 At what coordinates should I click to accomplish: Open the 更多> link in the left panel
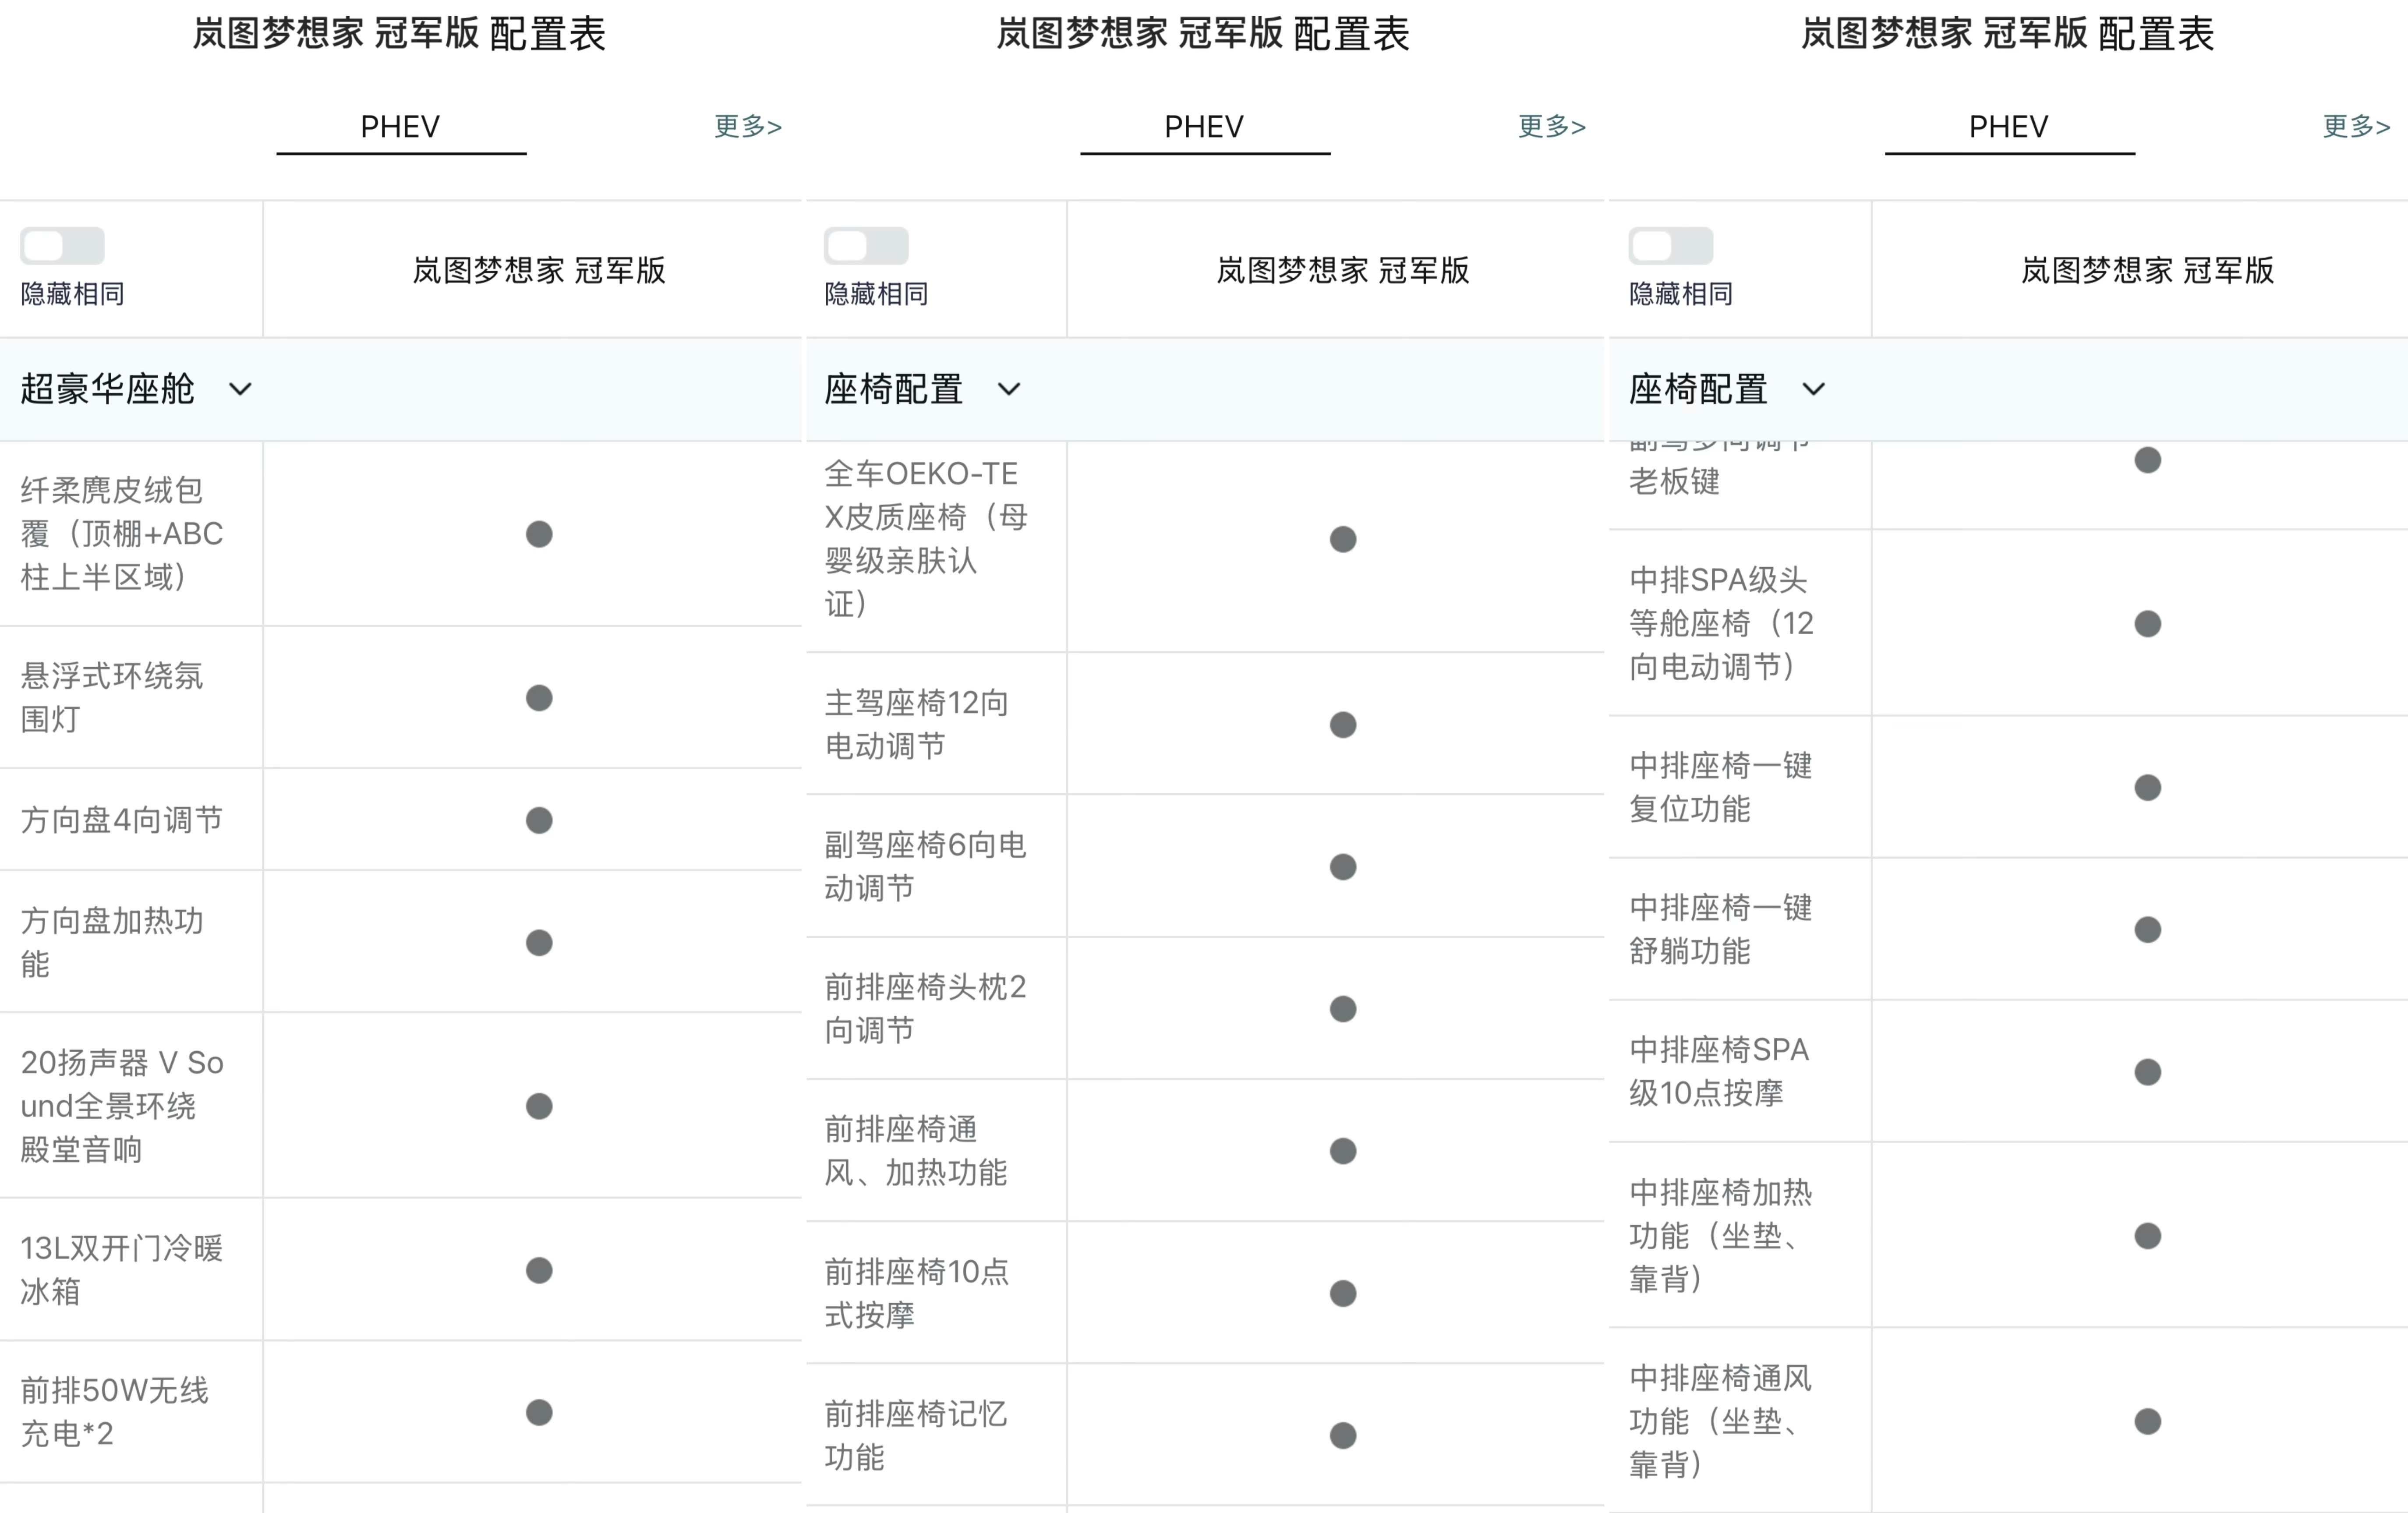coord(746,126)
